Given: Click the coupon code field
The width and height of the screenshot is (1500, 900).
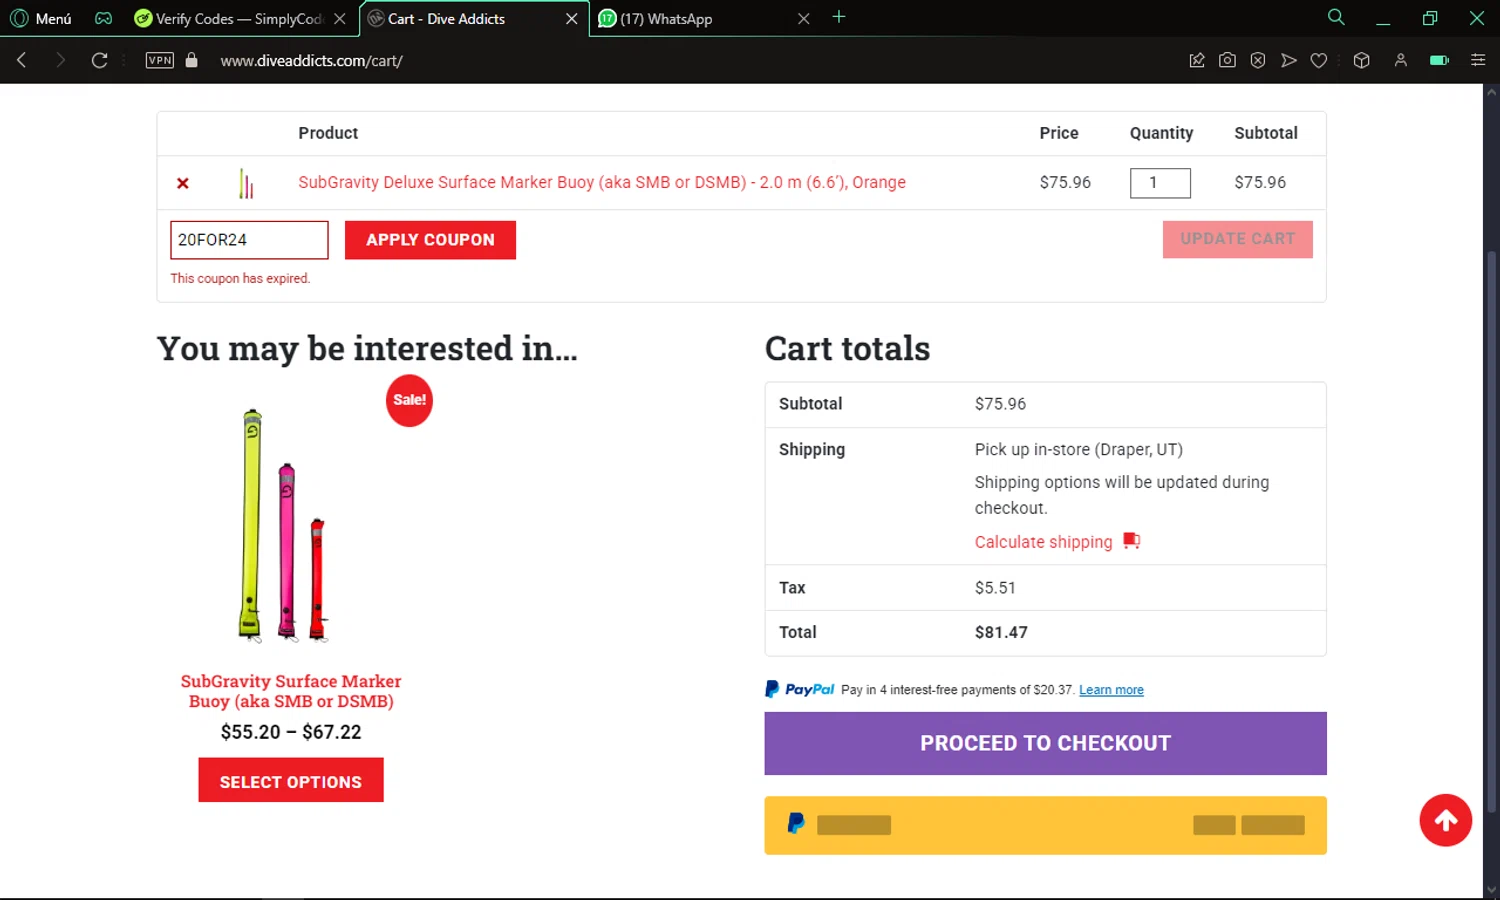Looking at the screenshot, I should click(x=249, y=240).
